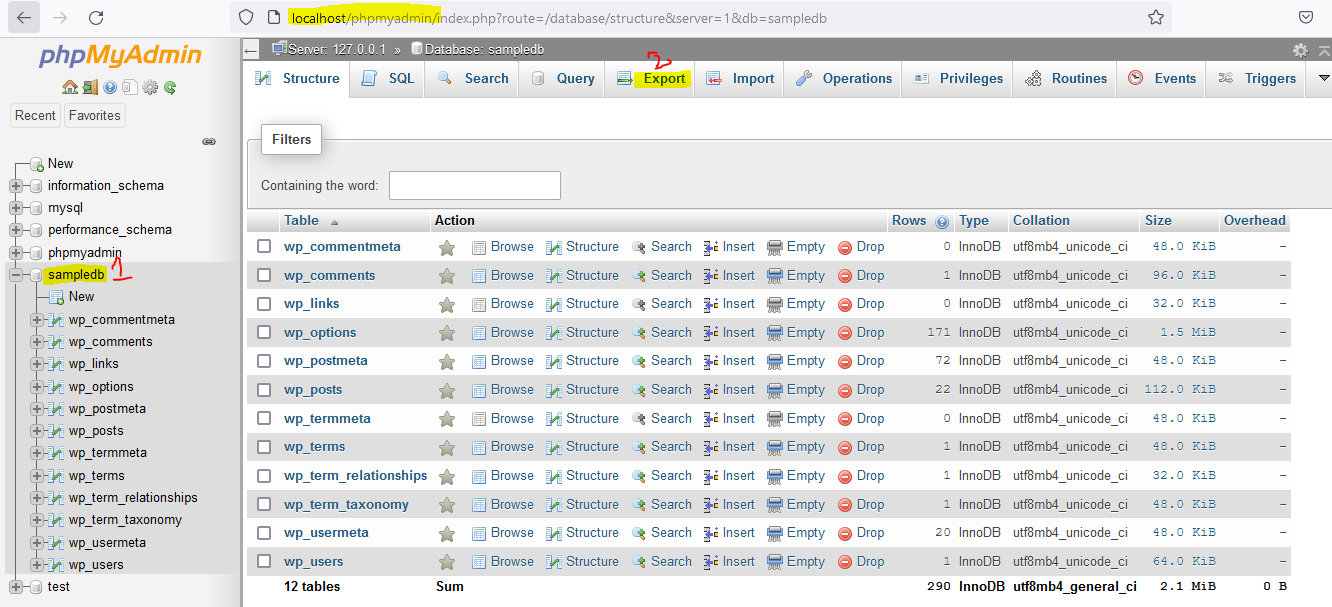Tick the wp_posts table checkbox

point(264,389)
